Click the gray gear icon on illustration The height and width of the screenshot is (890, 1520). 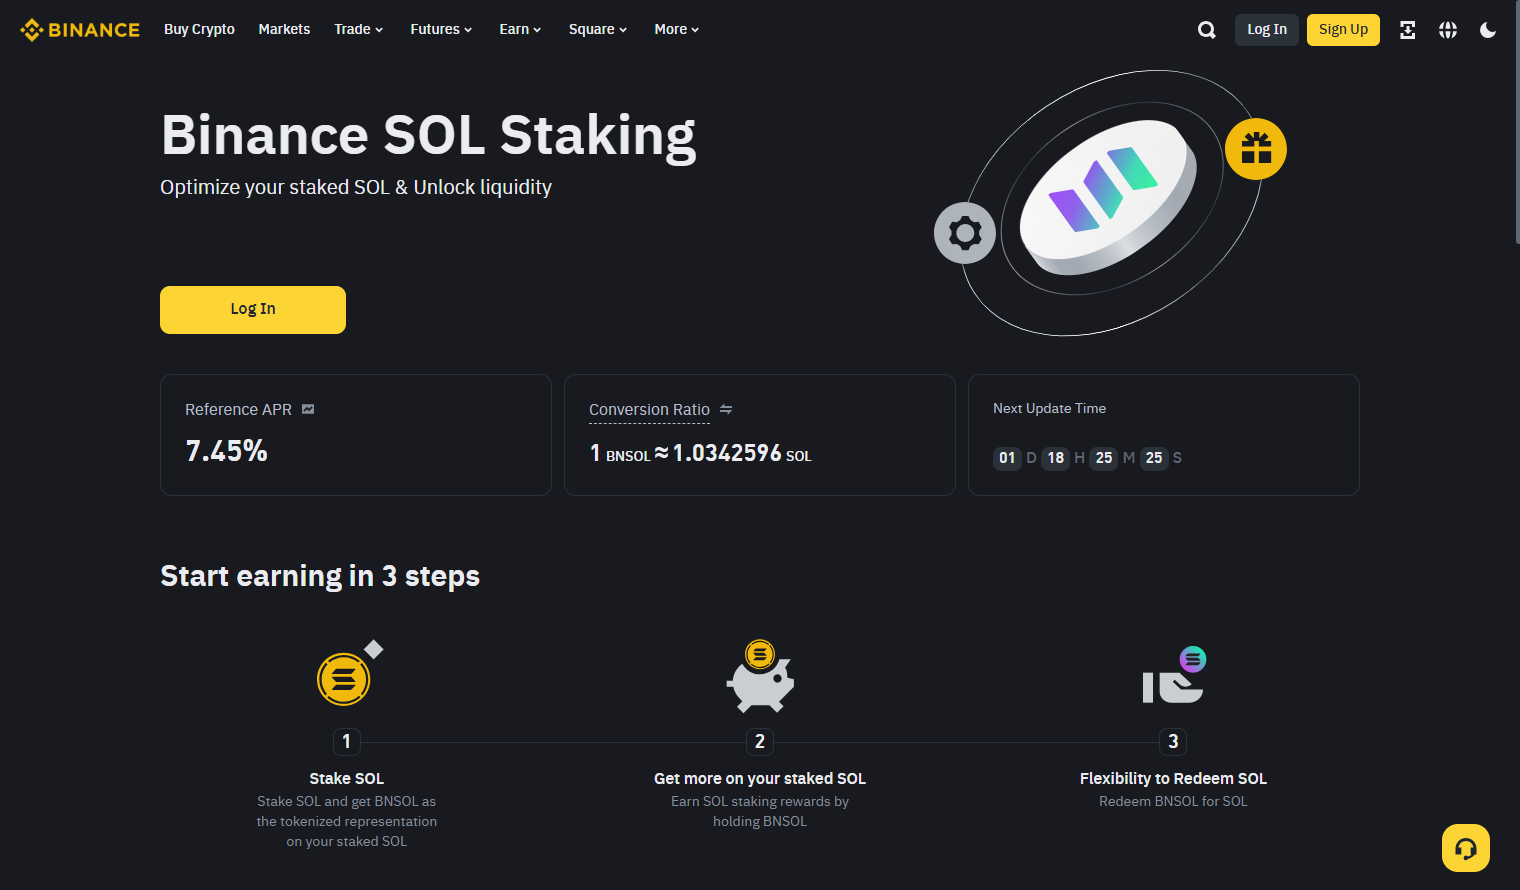pos(965,233)
